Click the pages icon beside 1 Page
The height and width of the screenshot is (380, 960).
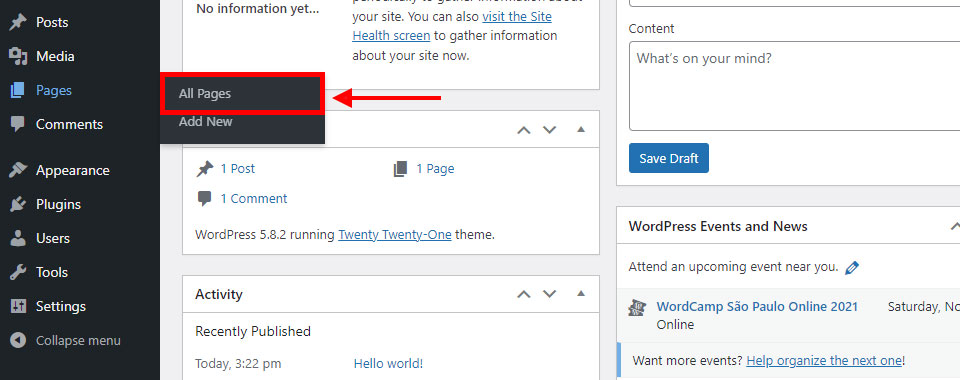(x=400, y=169)
